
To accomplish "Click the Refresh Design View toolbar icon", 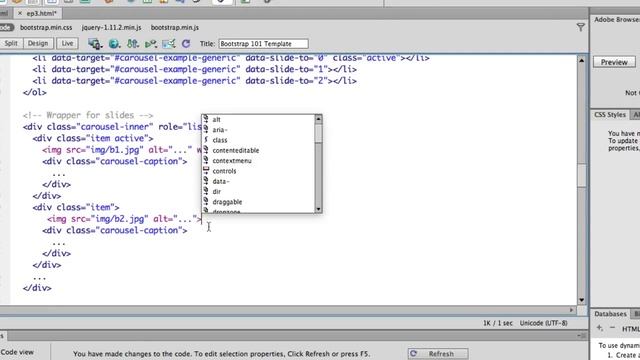I will tap(186, 44).
